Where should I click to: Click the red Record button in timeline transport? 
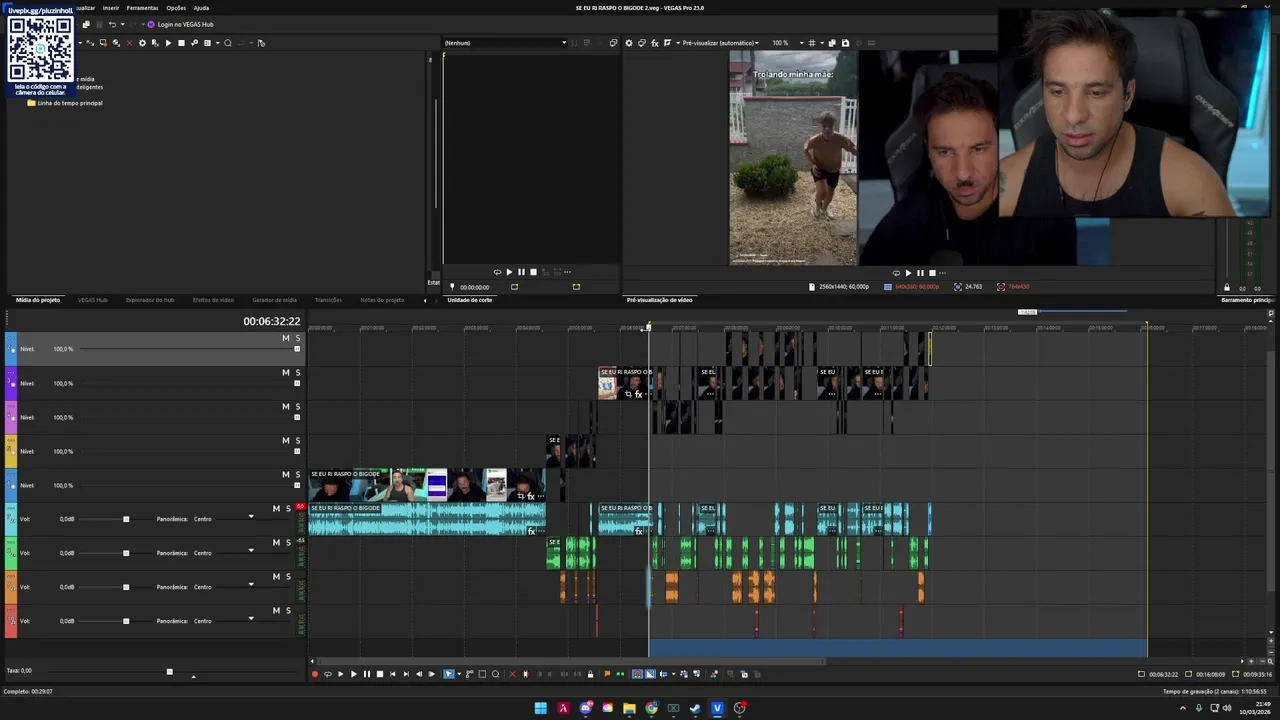315,674
